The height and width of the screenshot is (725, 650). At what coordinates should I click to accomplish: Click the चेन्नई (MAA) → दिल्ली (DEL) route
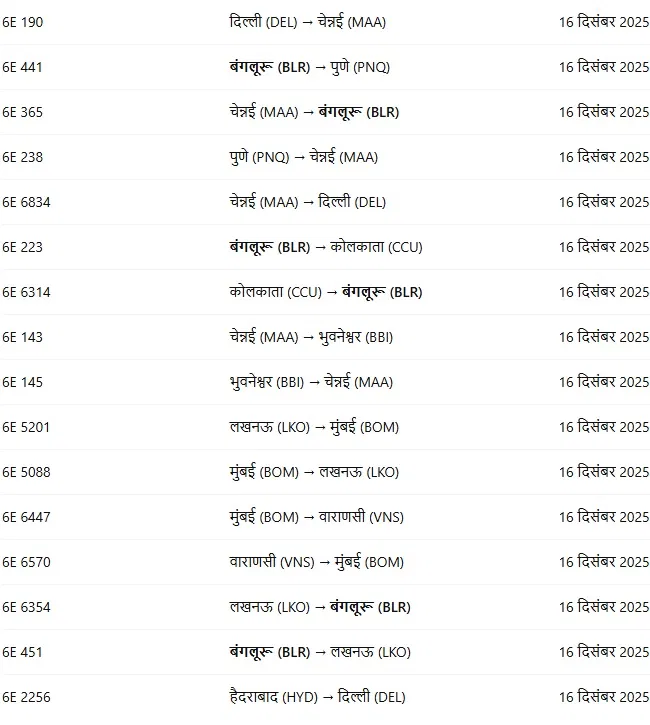click(307, 202)
